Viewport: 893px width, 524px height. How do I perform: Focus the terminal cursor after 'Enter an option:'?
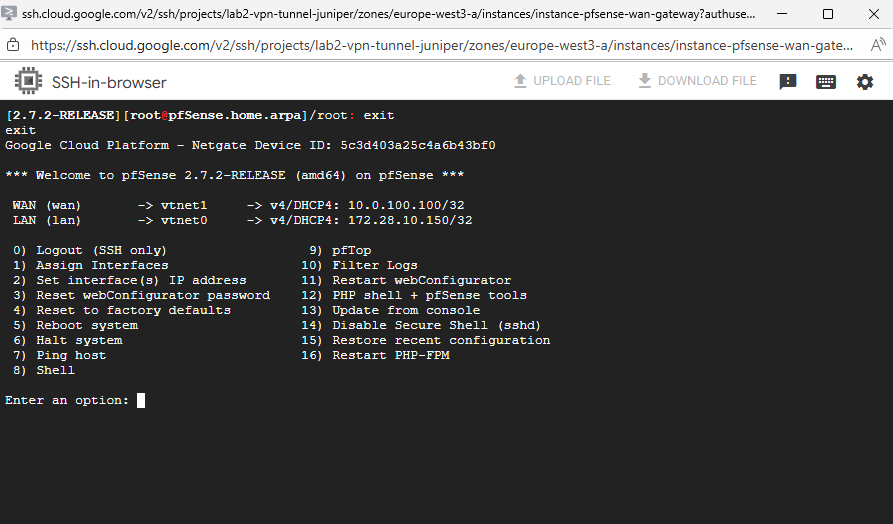pos(141,401)
